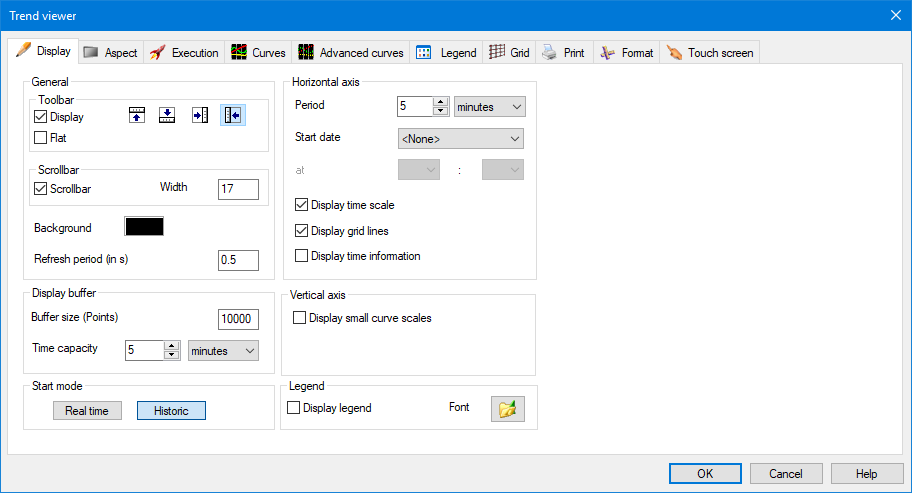The image size is (912, 493).
Task: Enable Display small curve scales
Action: pos(300,318)
